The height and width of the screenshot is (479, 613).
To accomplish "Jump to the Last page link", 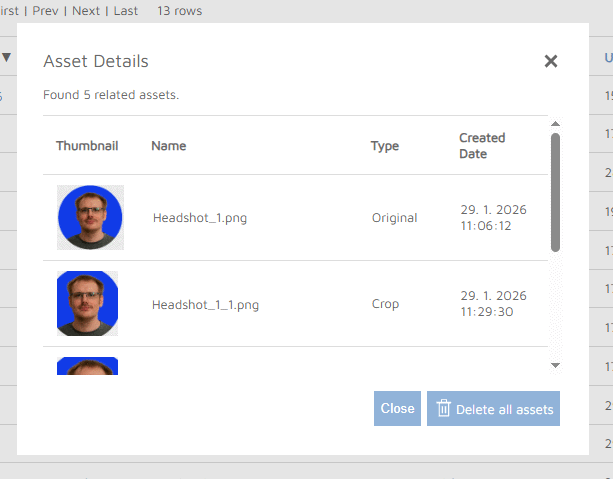I will coord(126,11).
